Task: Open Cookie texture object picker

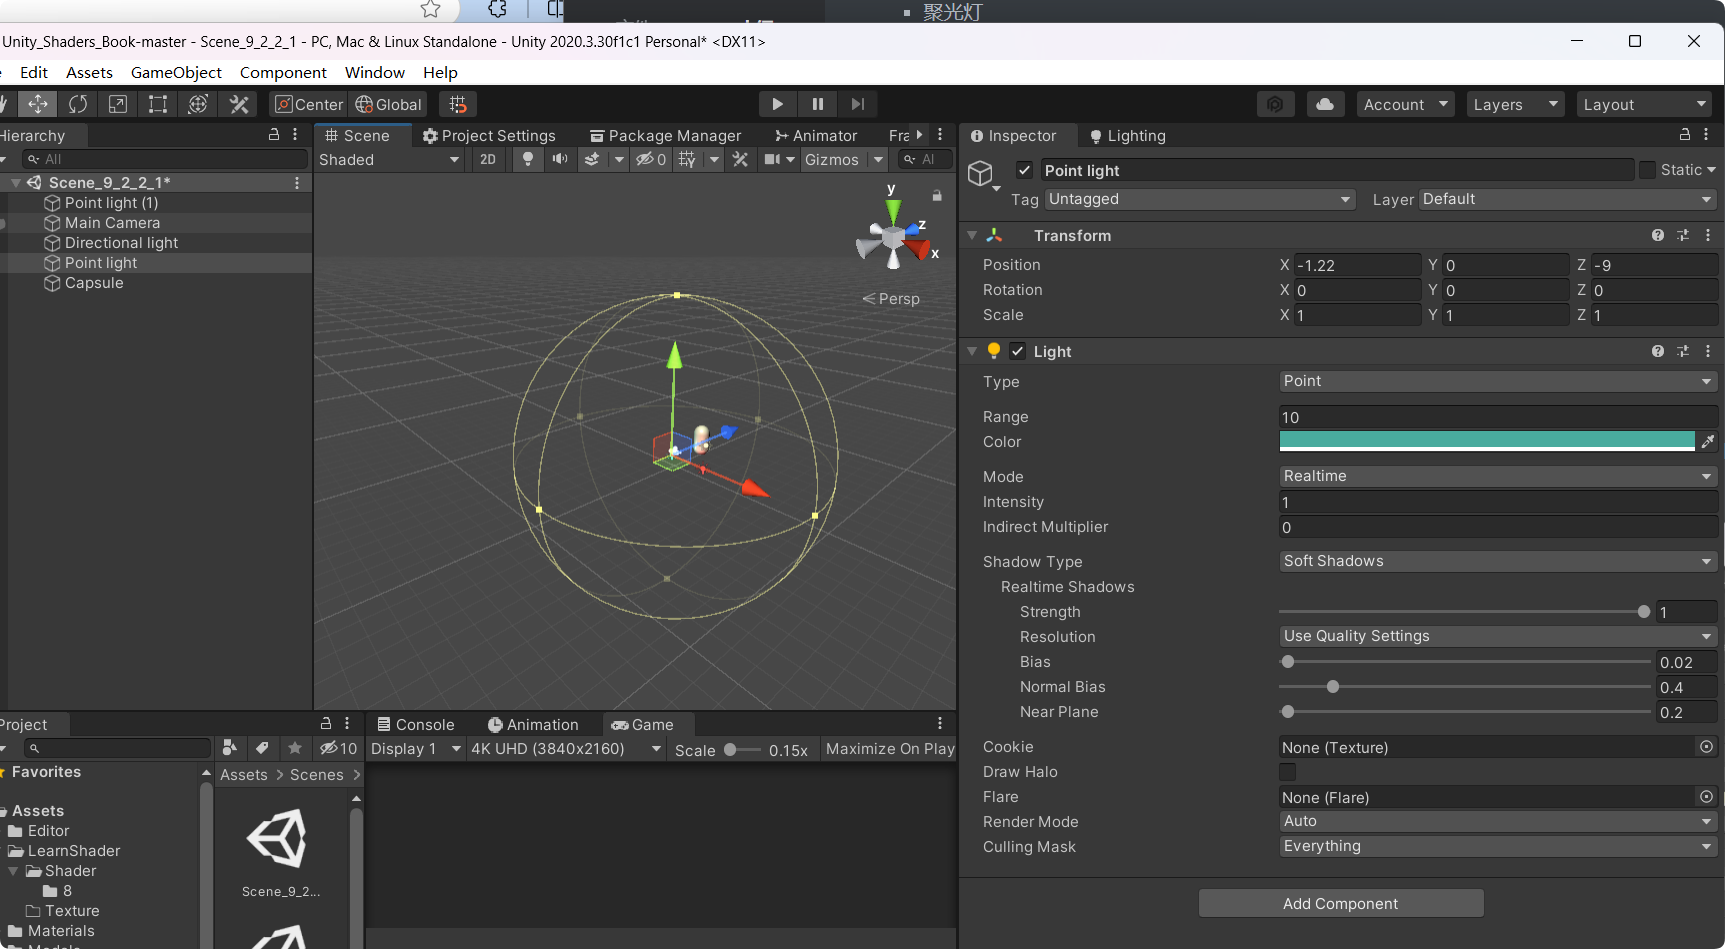Action: pyautogui.click(x=1706, y=746)
